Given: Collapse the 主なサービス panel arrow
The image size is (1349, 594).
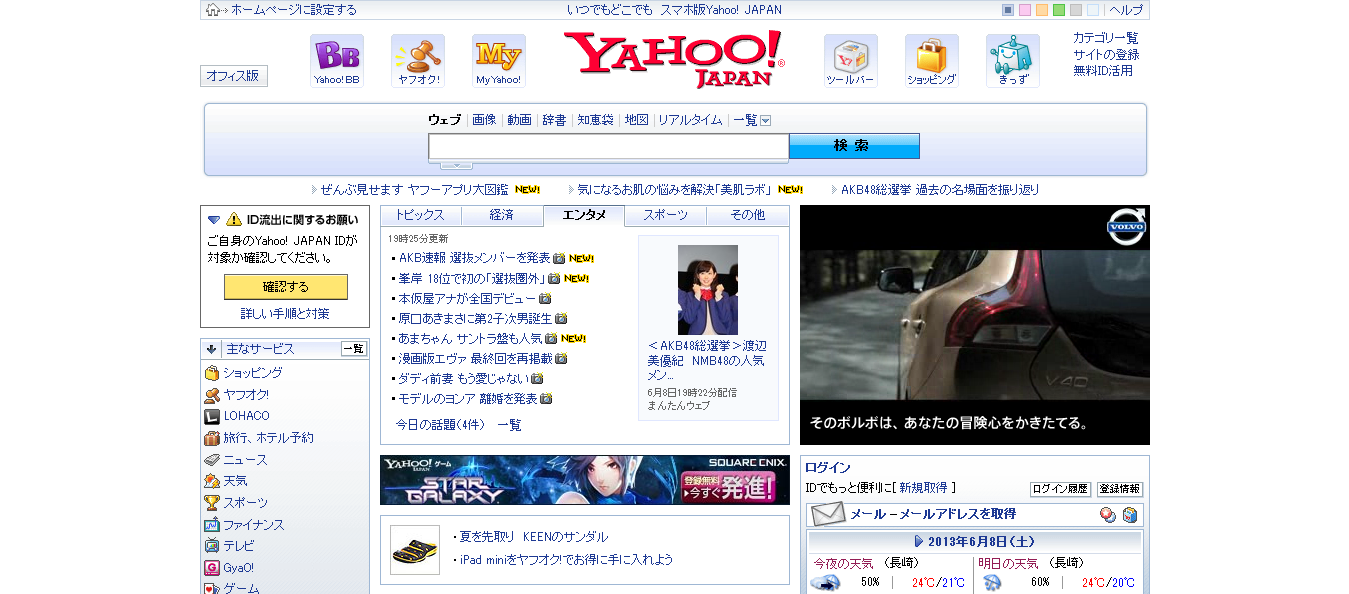Looking at the screenshot, I should (x=212, y=349).
